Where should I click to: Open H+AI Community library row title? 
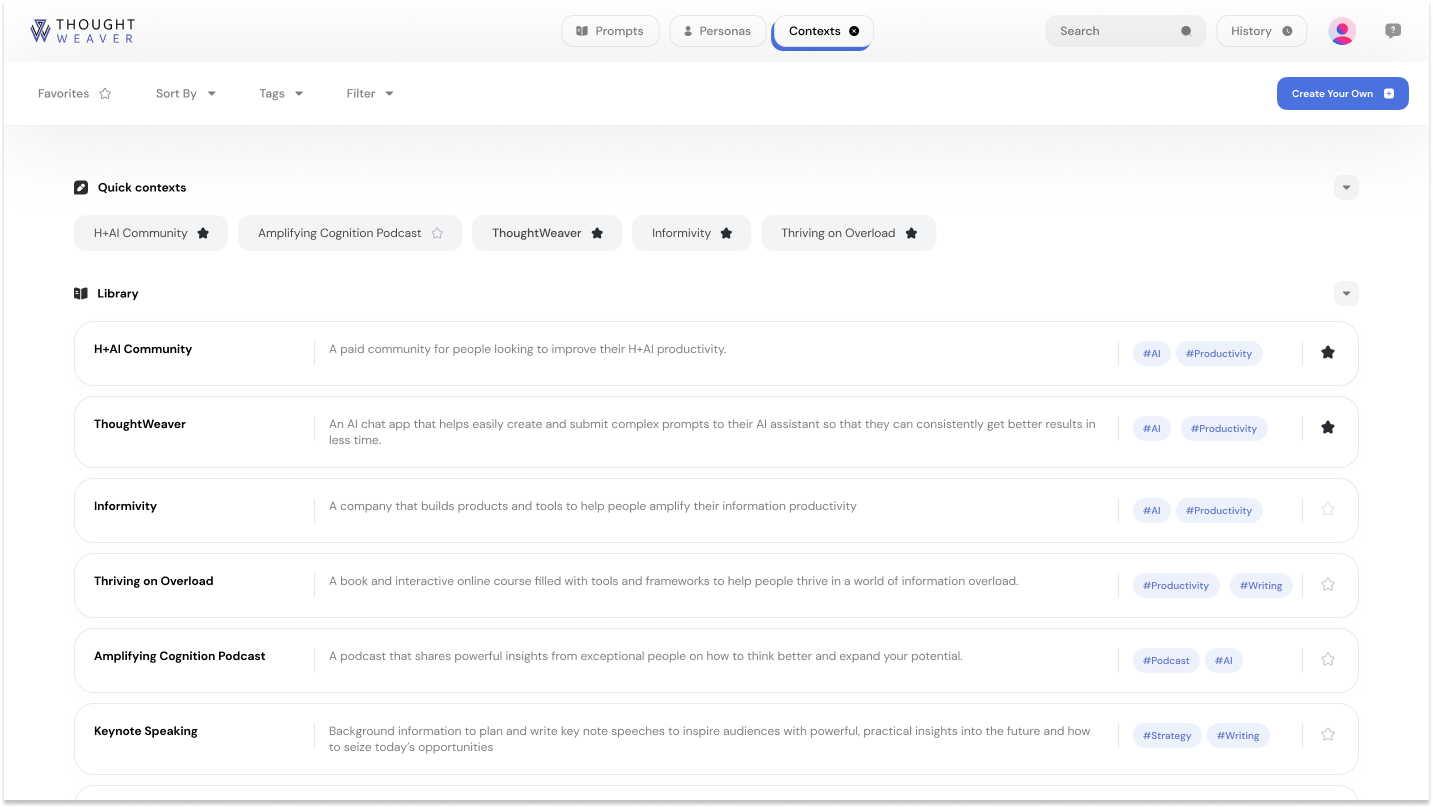tap(143, 349)
